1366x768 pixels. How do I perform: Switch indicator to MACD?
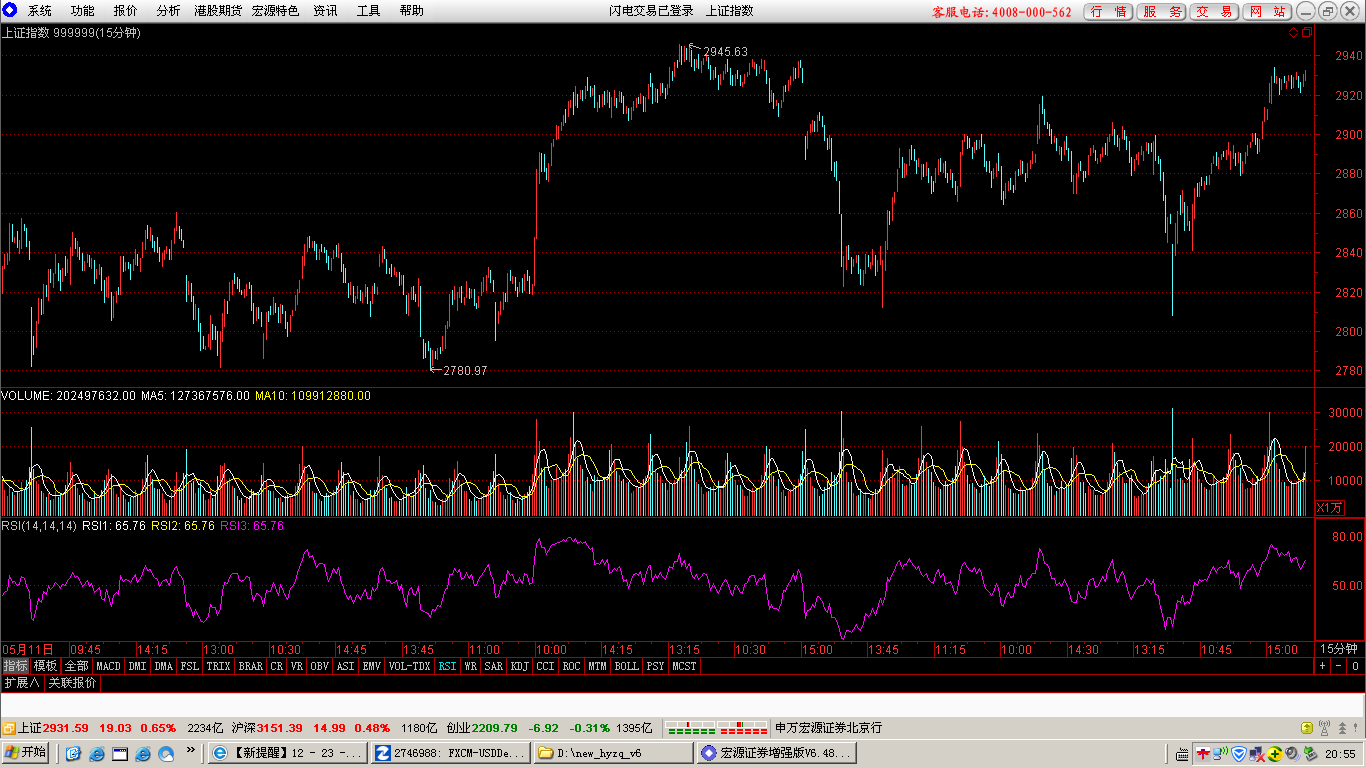pos(108,665)
